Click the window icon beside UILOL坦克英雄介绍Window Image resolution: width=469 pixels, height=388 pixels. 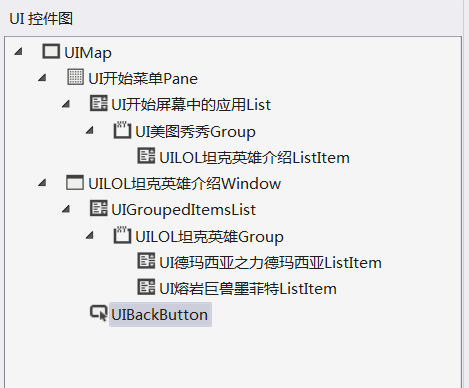[75, 182]
